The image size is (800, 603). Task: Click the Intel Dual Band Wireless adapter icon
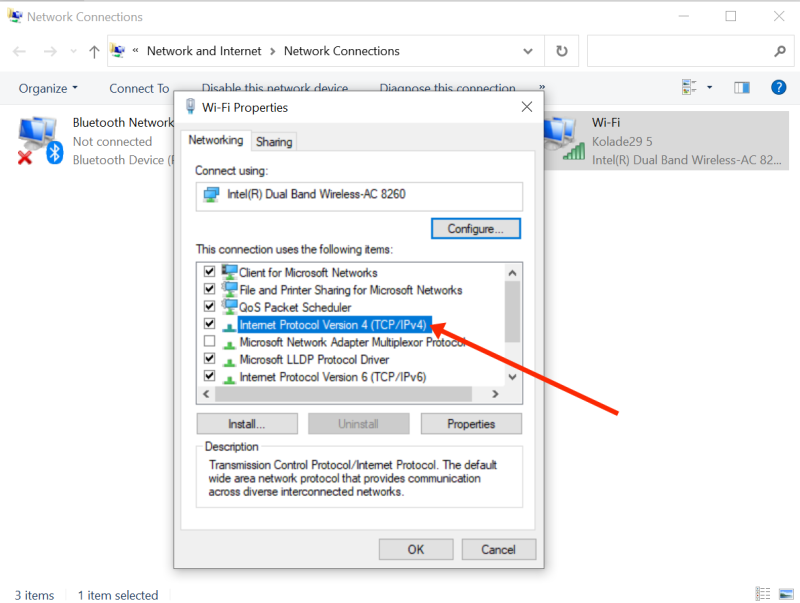point(211,194)
